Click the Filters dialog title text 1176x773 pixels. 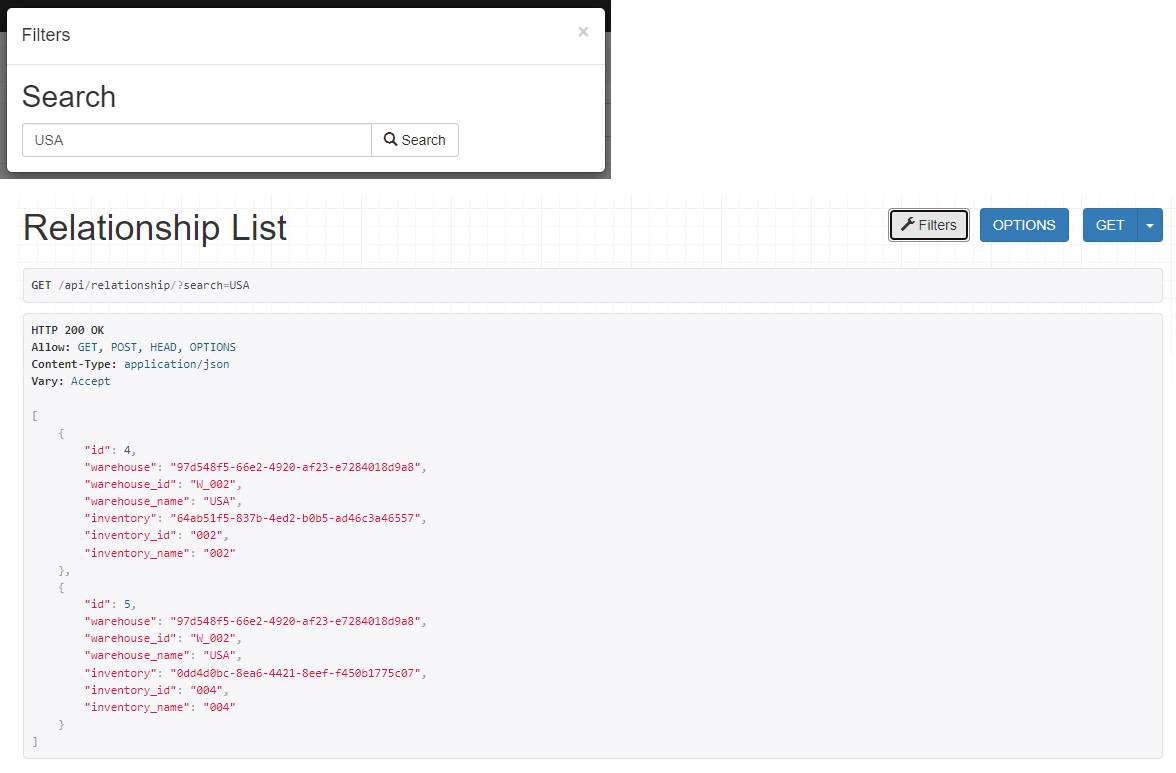(46, 35)
